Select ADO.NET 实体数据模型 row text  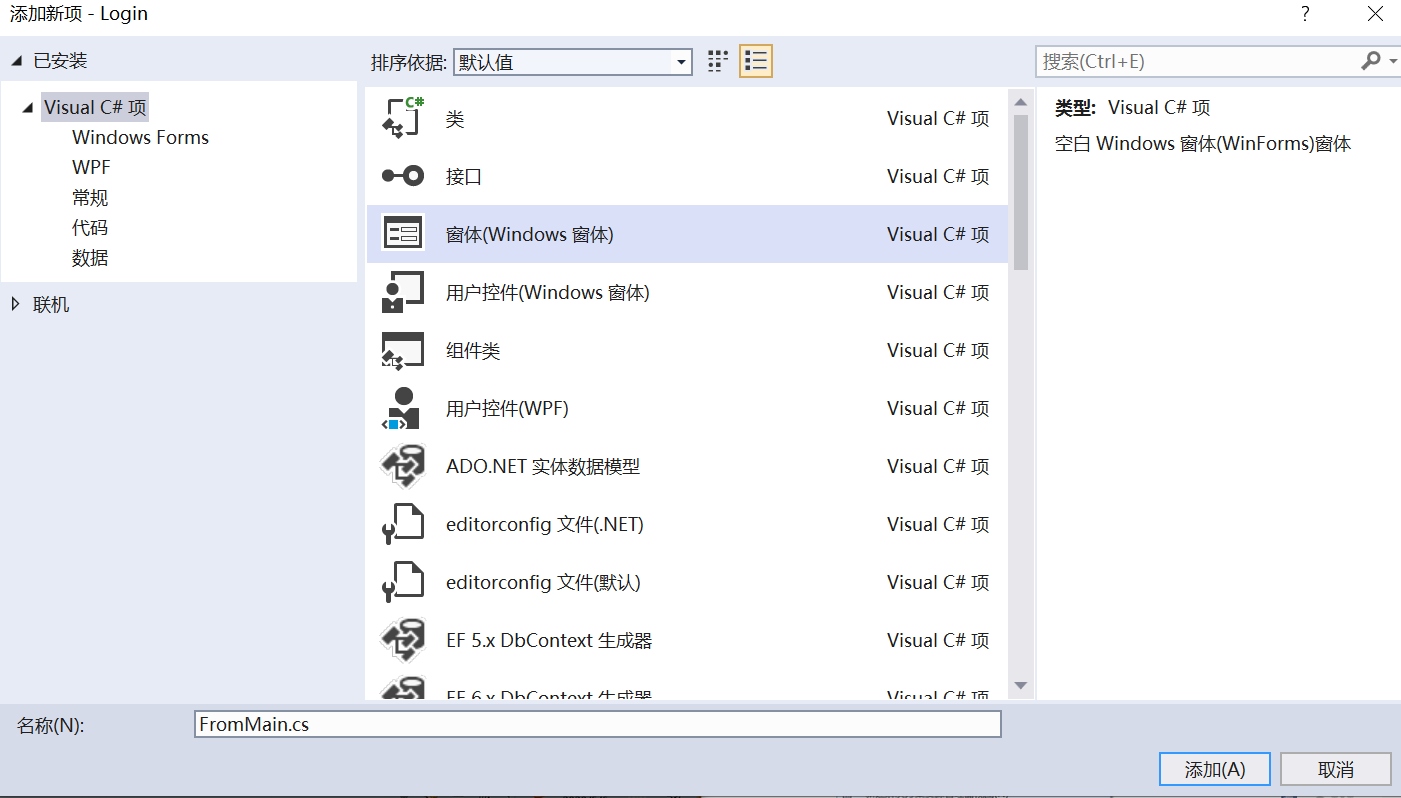click(543, 467)
